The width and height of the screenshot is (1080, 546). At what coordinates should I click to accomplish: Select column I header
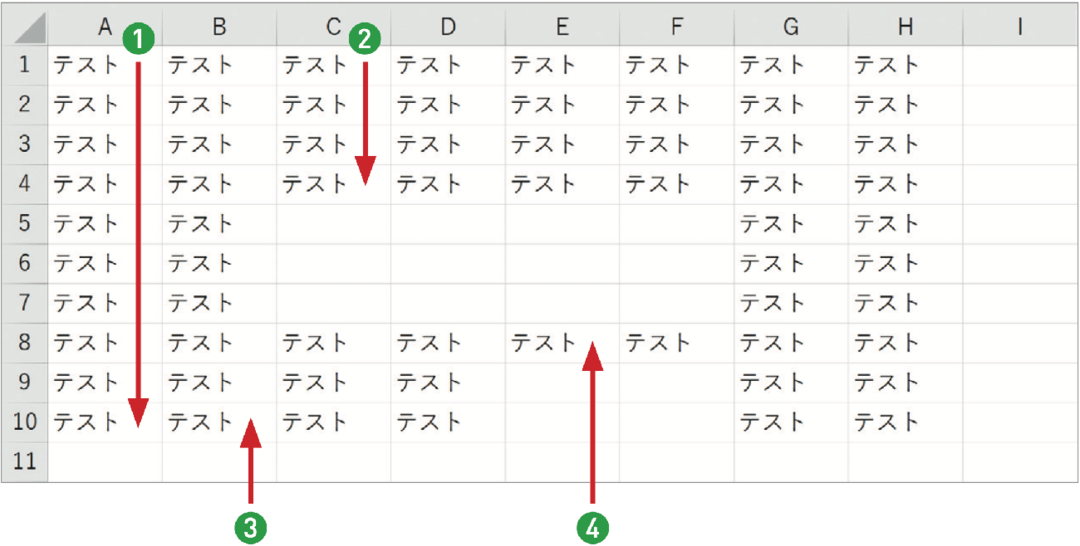1019,26
